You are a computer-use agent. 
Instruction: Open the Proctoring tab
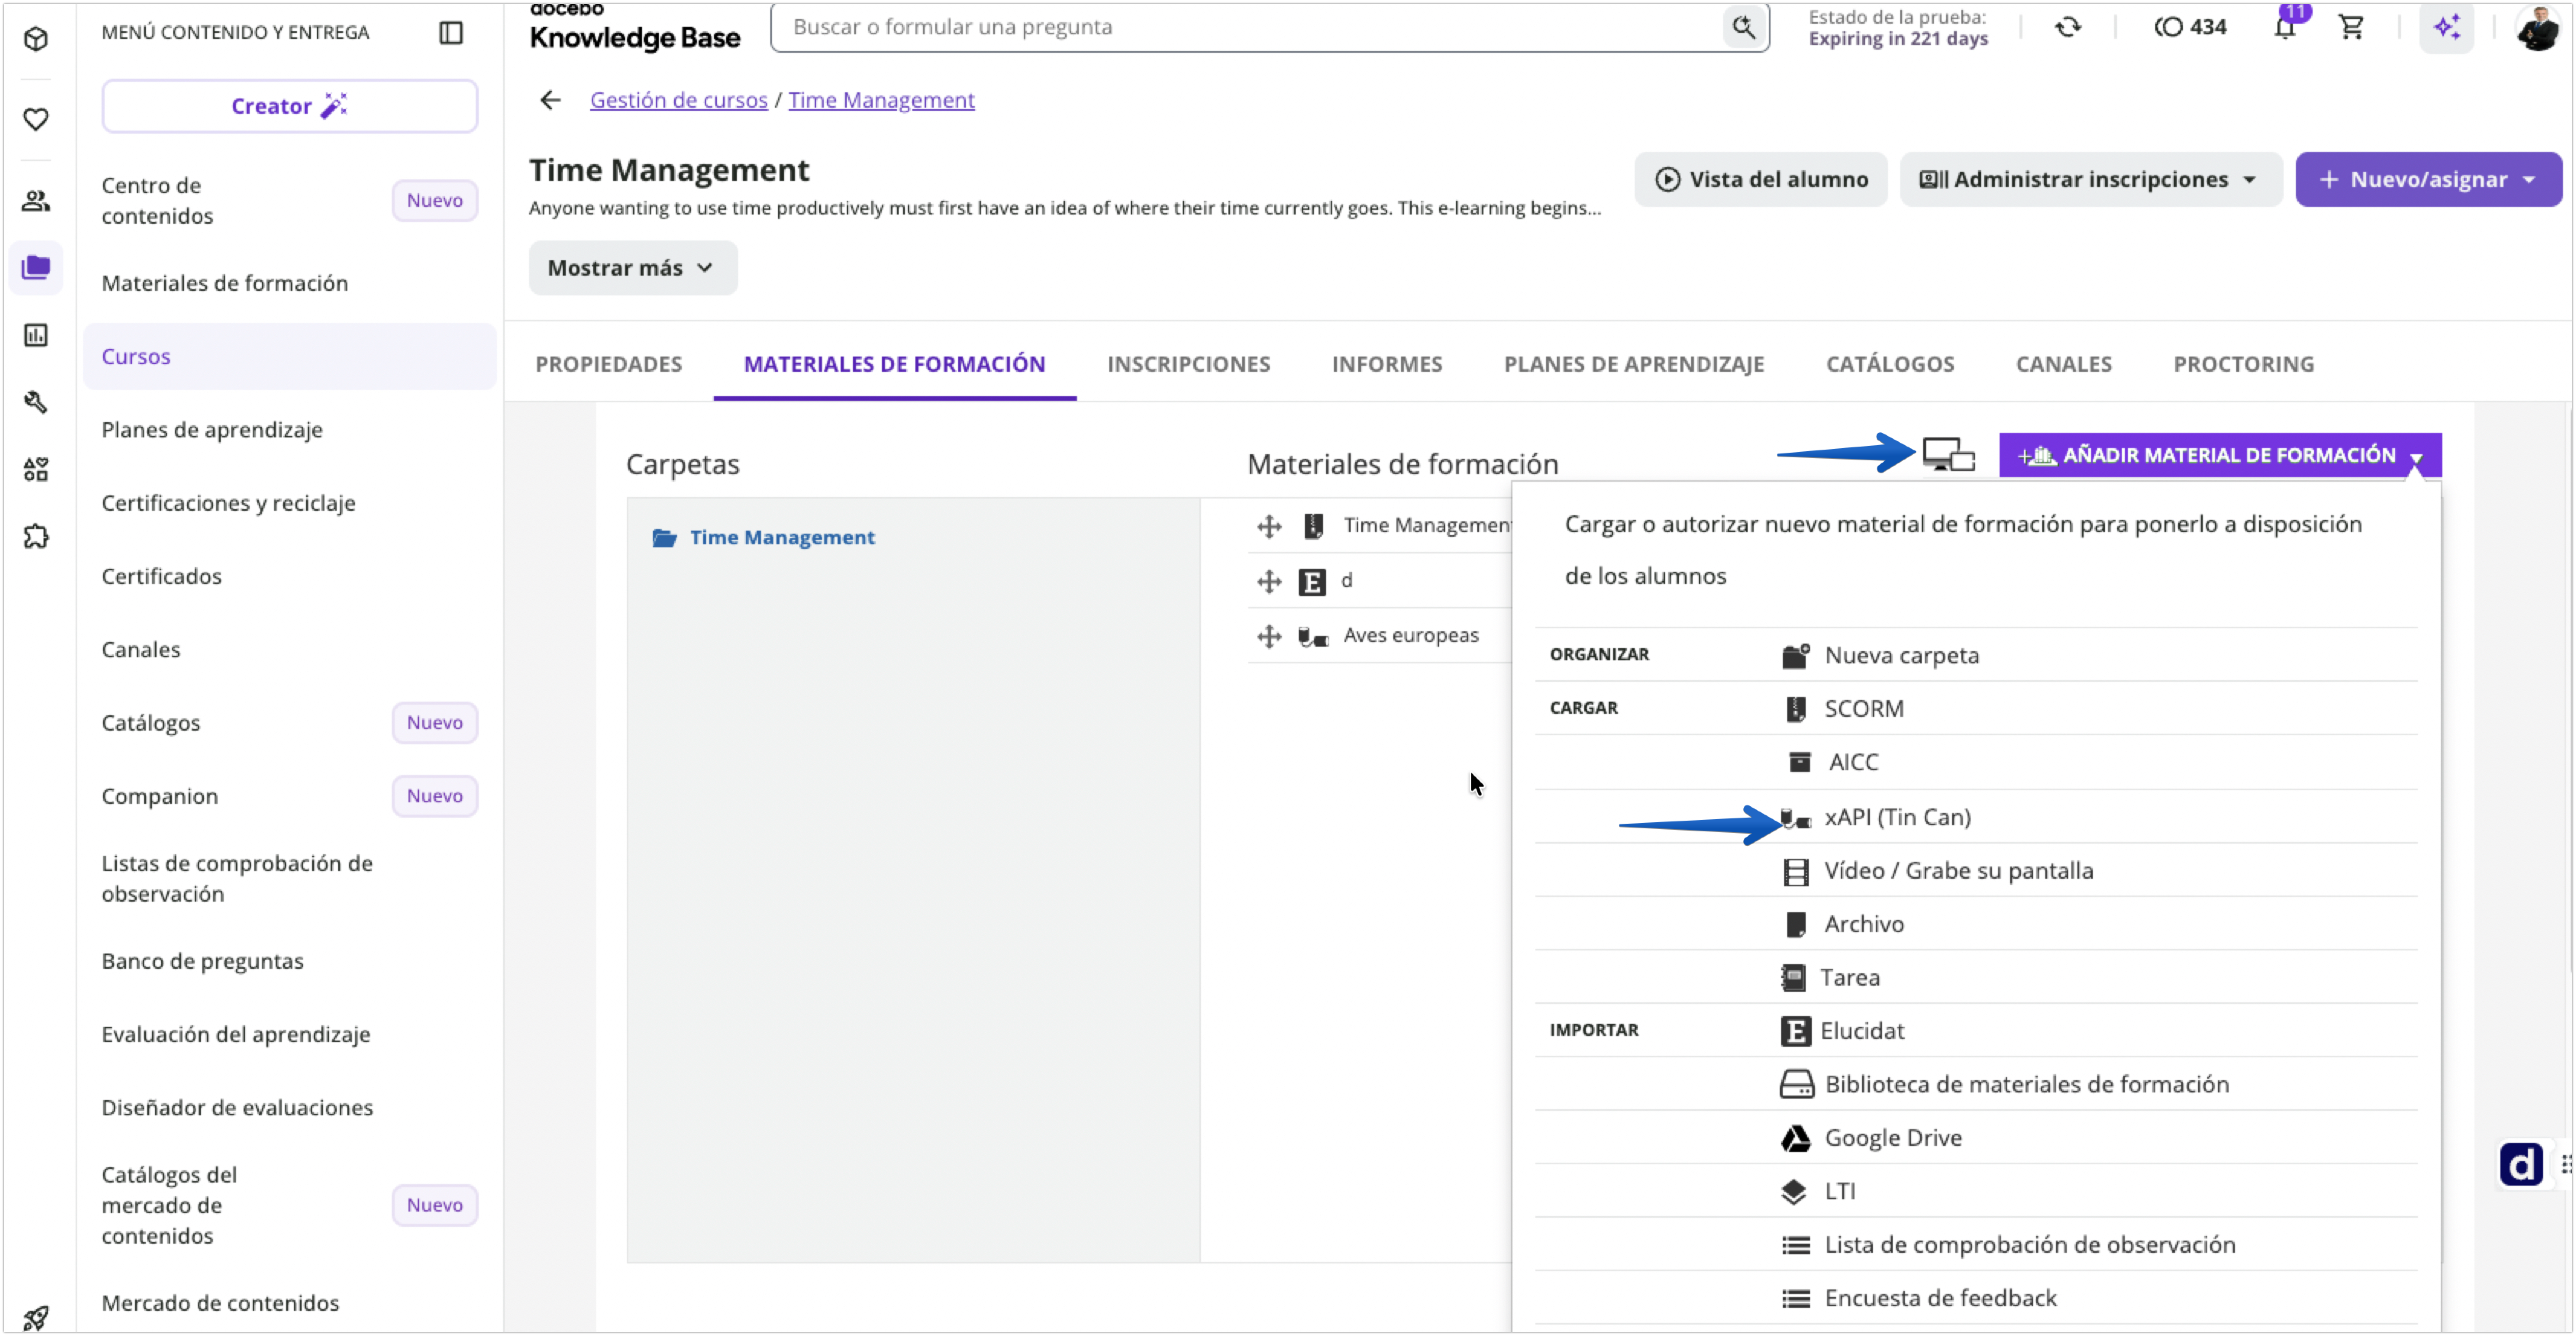click(x=2243, y=364)
